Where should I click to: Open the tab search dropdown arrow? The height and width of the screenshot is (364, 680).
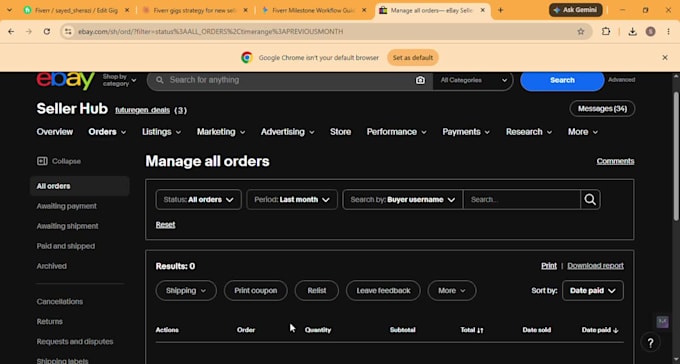pos(9,10)
